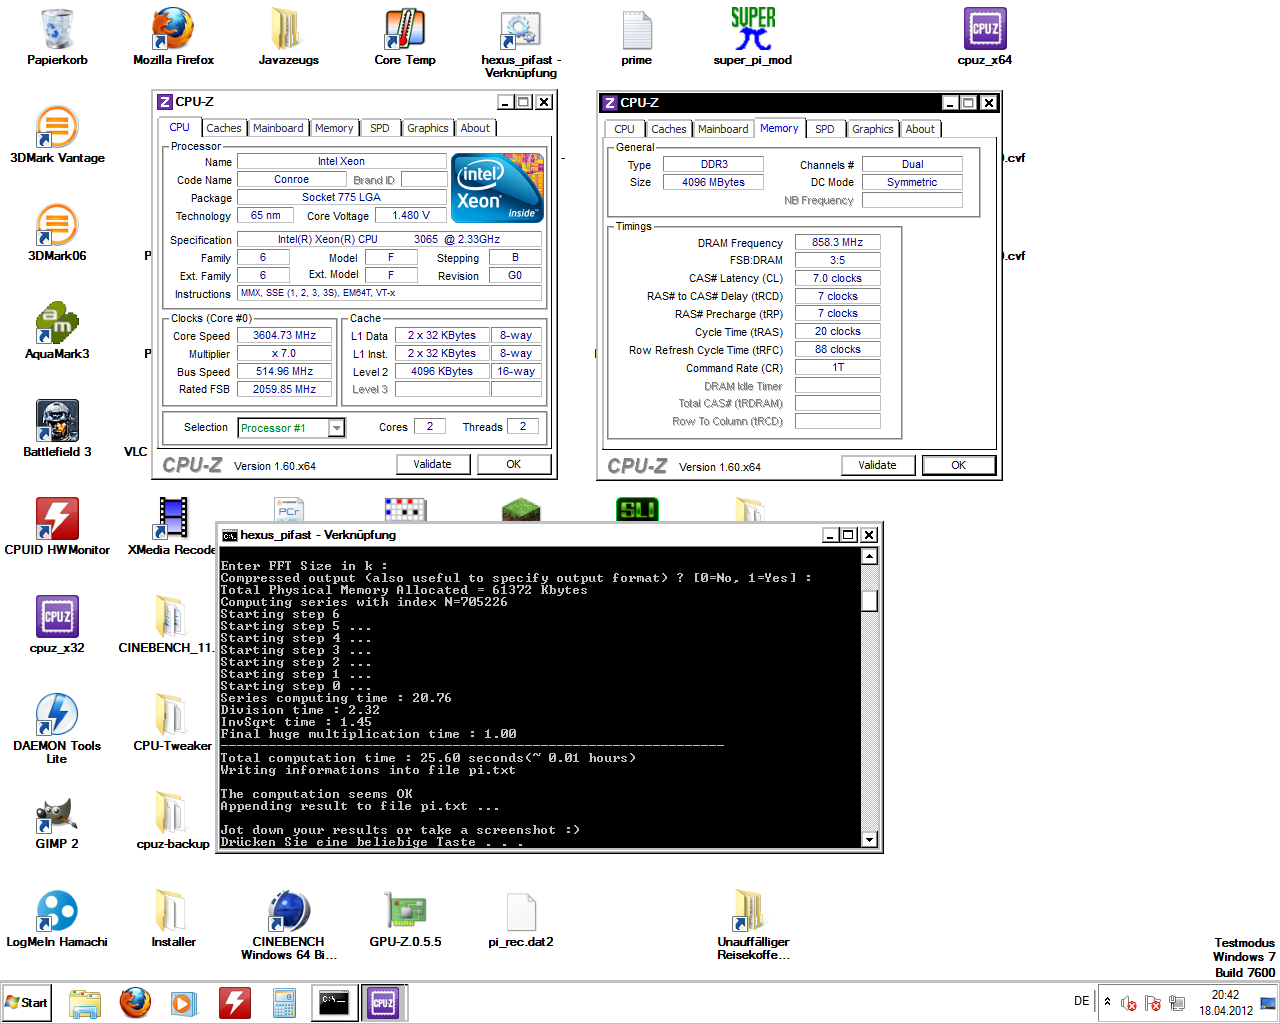1280x1024 pixels.
Task: Launch Battlefield 3 shortcut
Action: [x=57, y=429]
